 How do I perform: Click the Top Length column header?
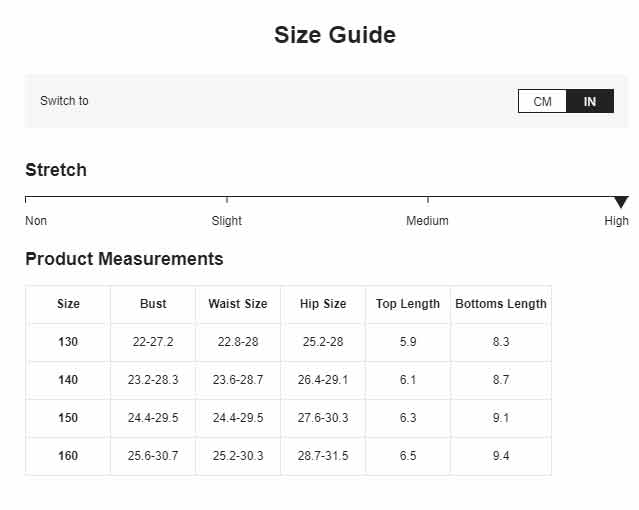408,304
